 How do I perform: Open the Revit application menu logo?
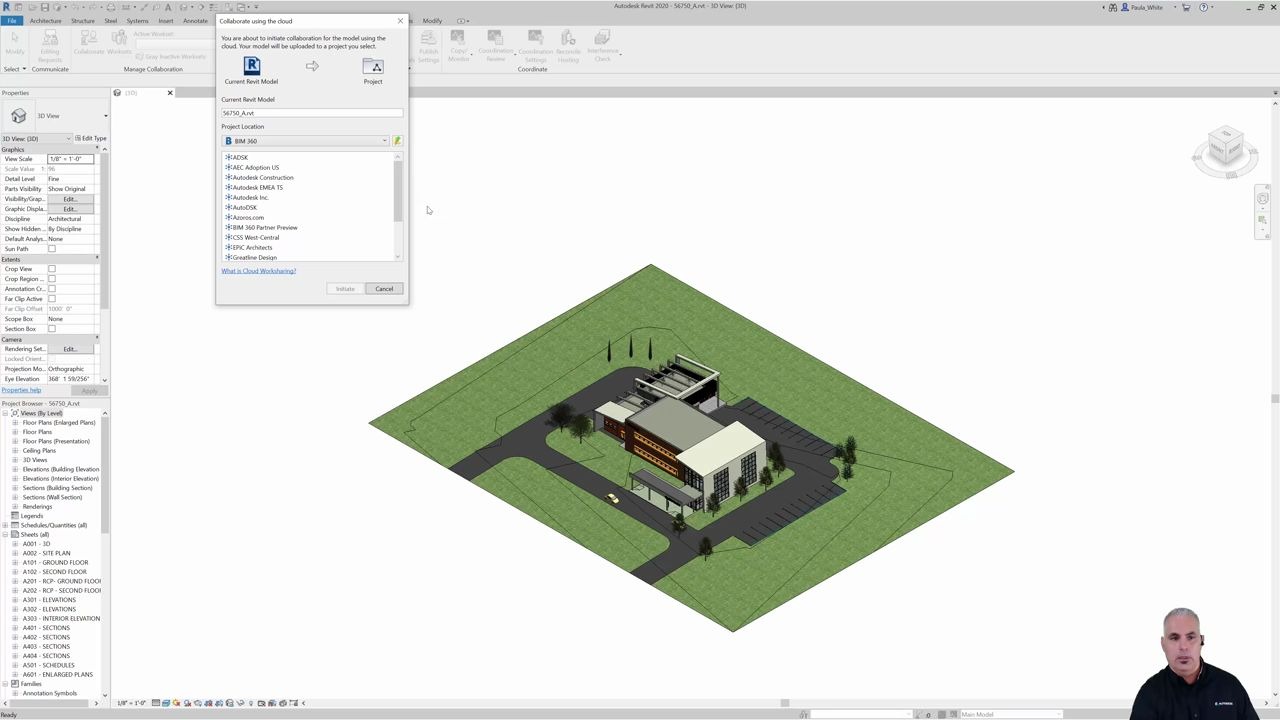(6, 7)
